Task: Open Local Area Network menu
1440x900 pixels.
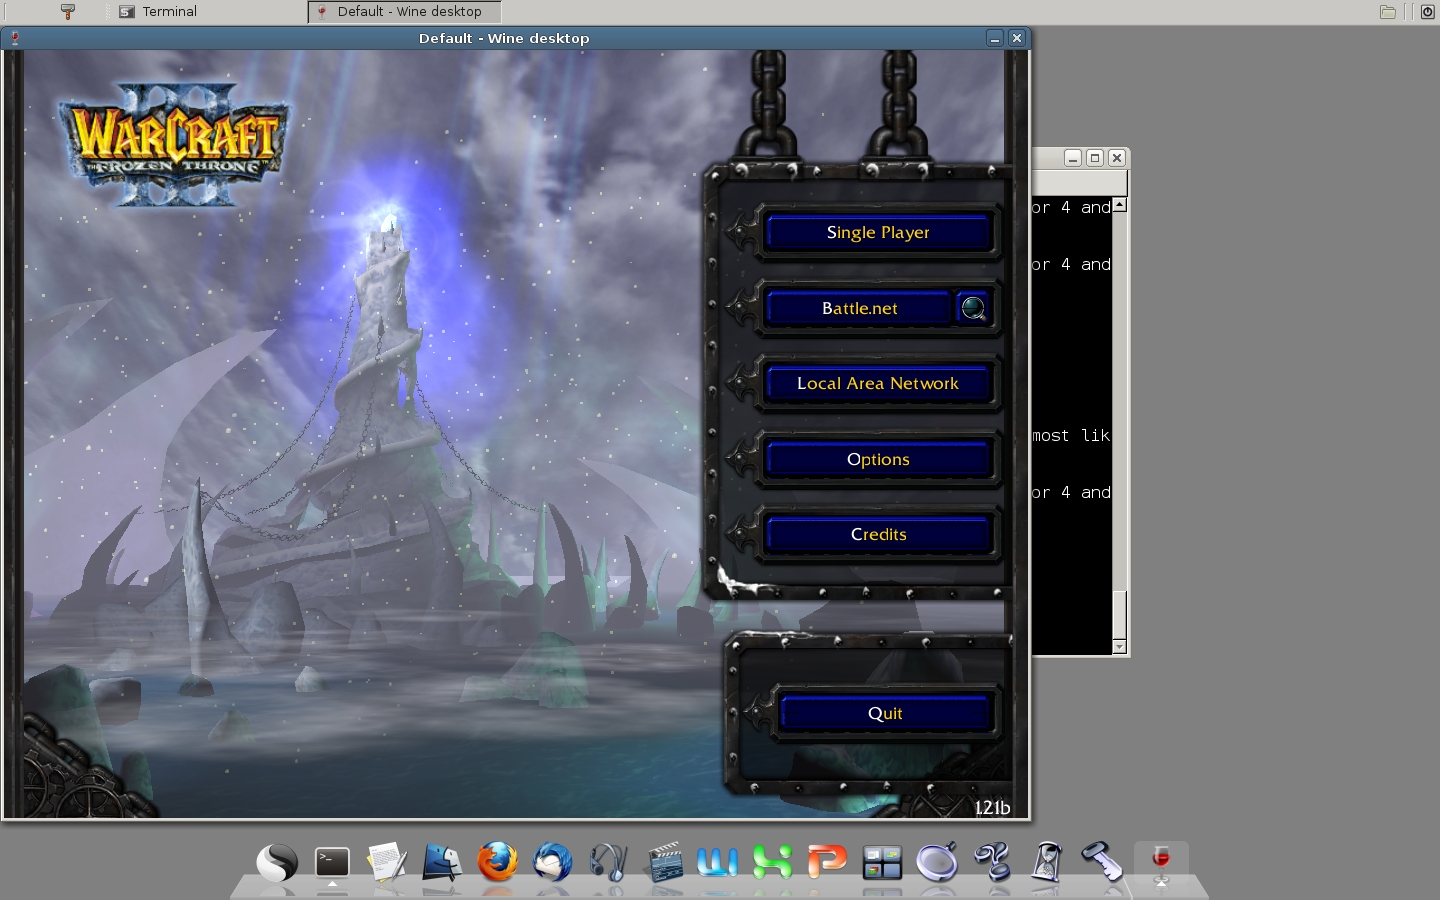Action: pyautogui.click(x=878, y=384)
